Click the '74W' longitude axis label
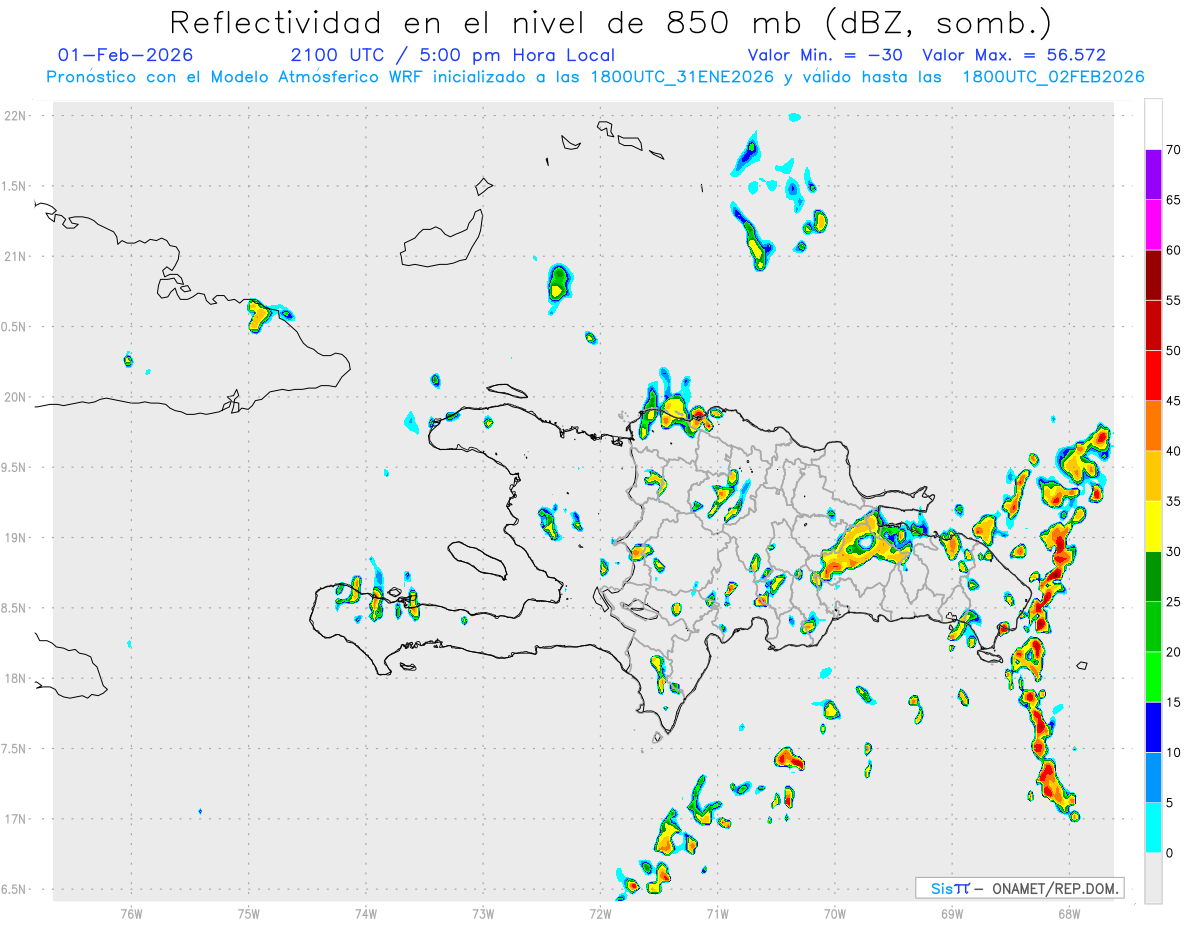 point(365,913)
